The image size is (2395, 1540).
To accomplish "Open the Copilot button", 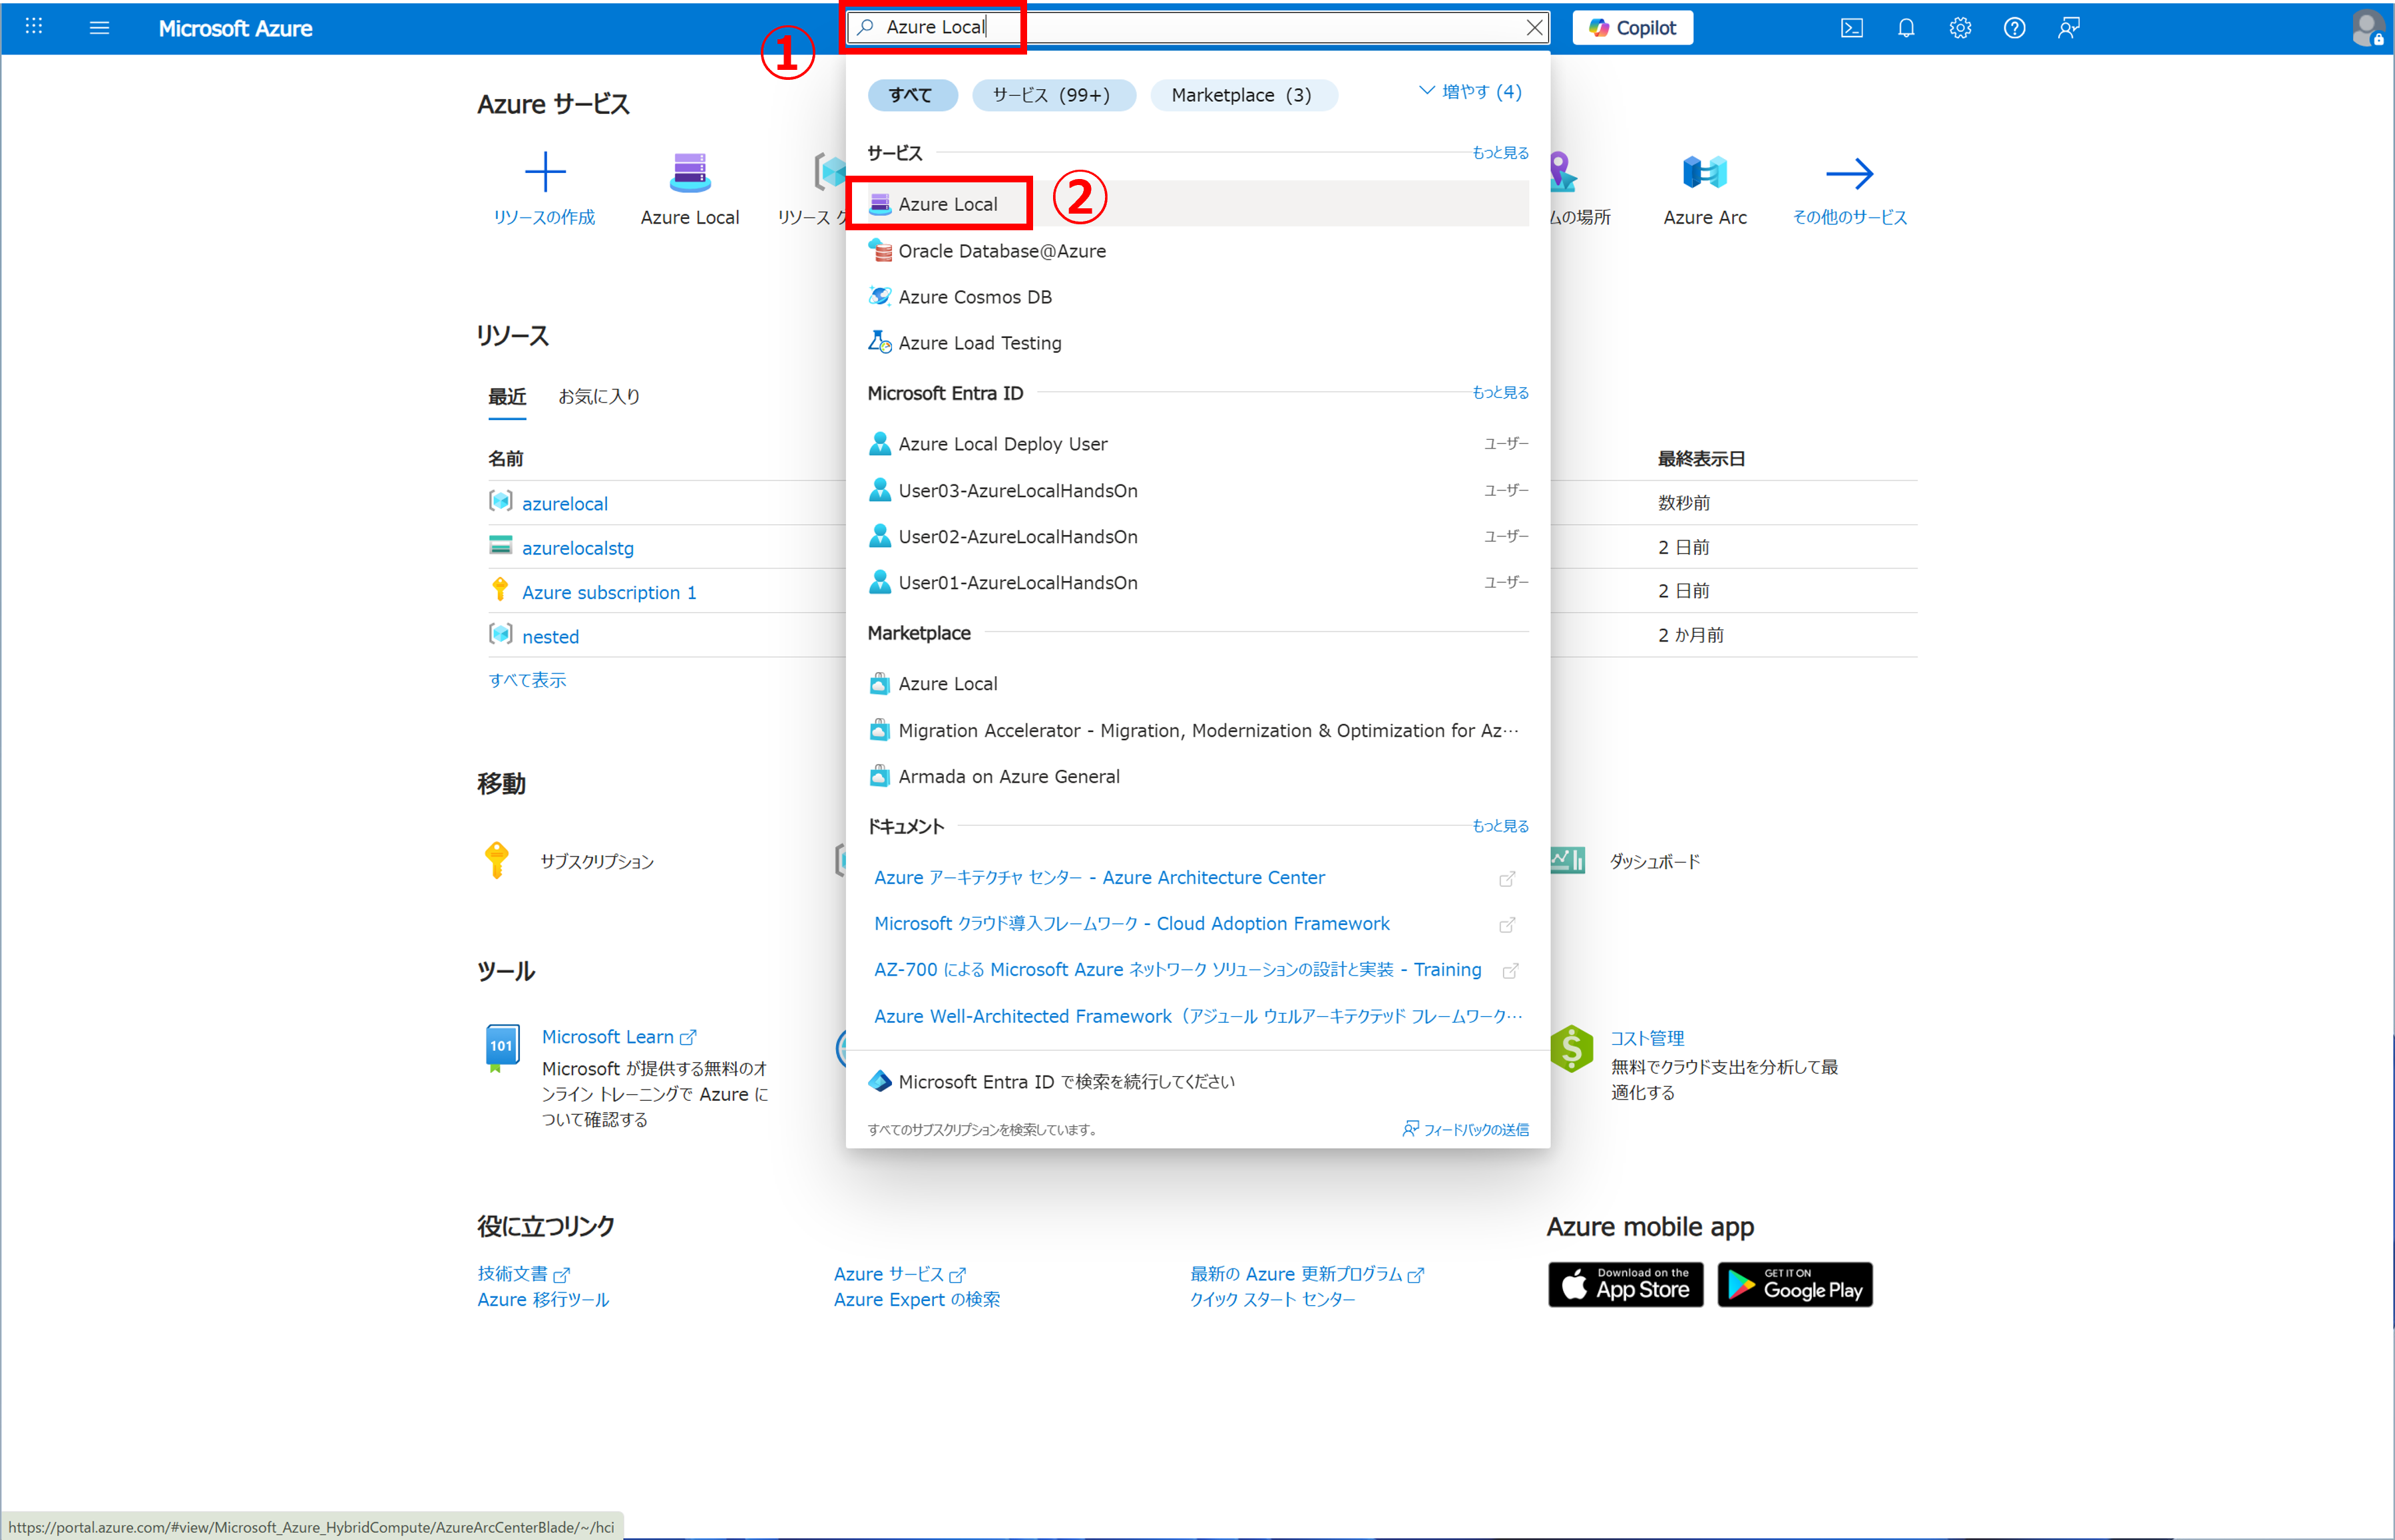I will pyautogui.click(x=1632, y=28).
